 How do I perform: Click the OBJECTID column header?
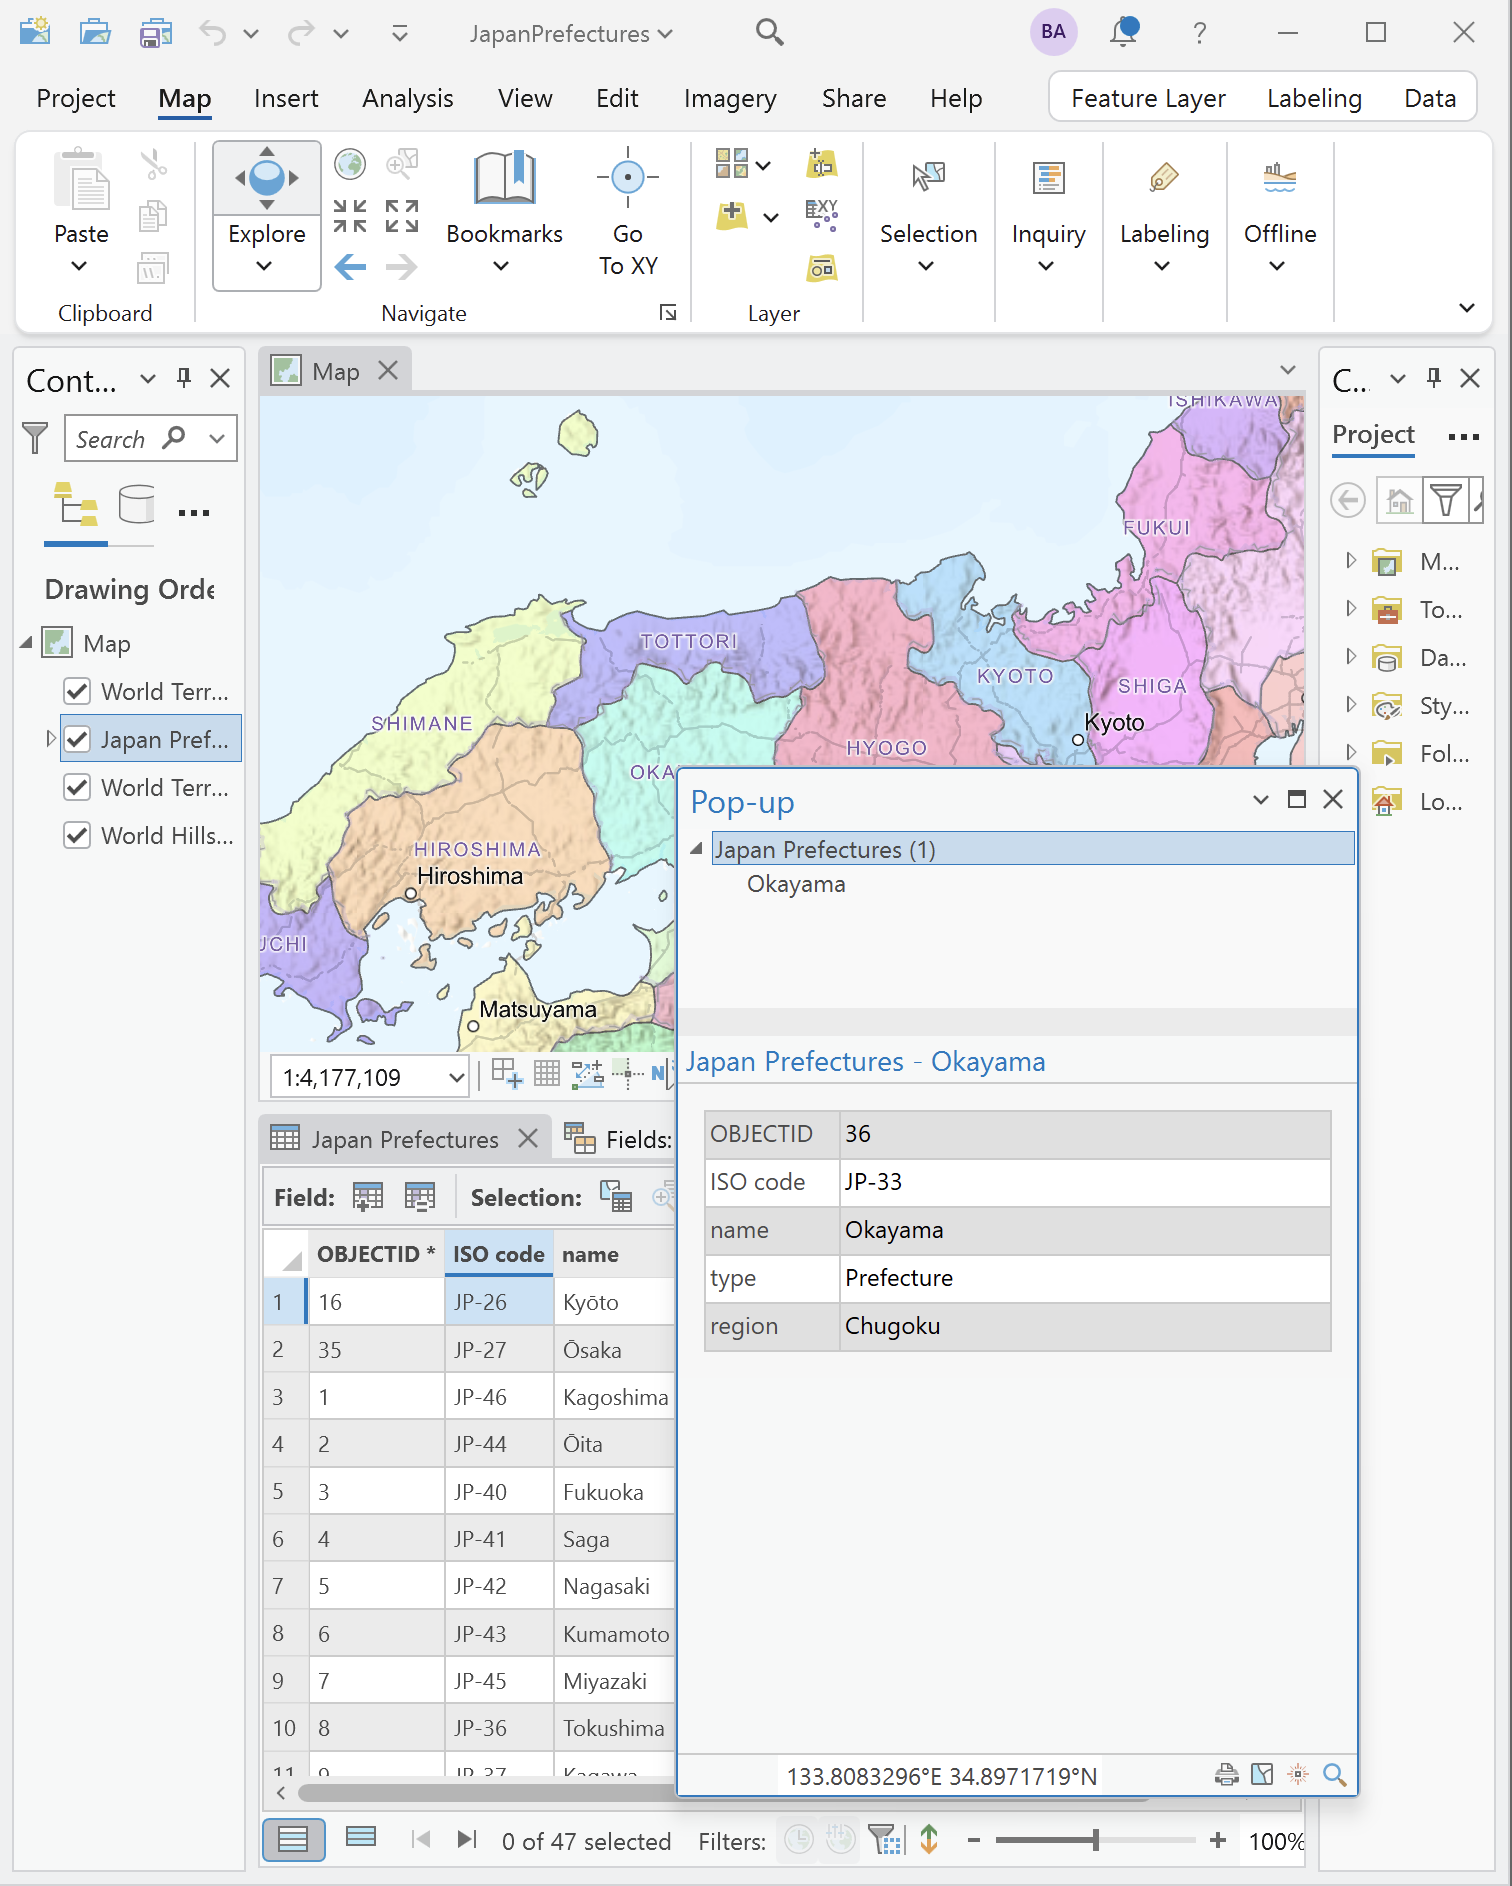(x=376, y=1253)
